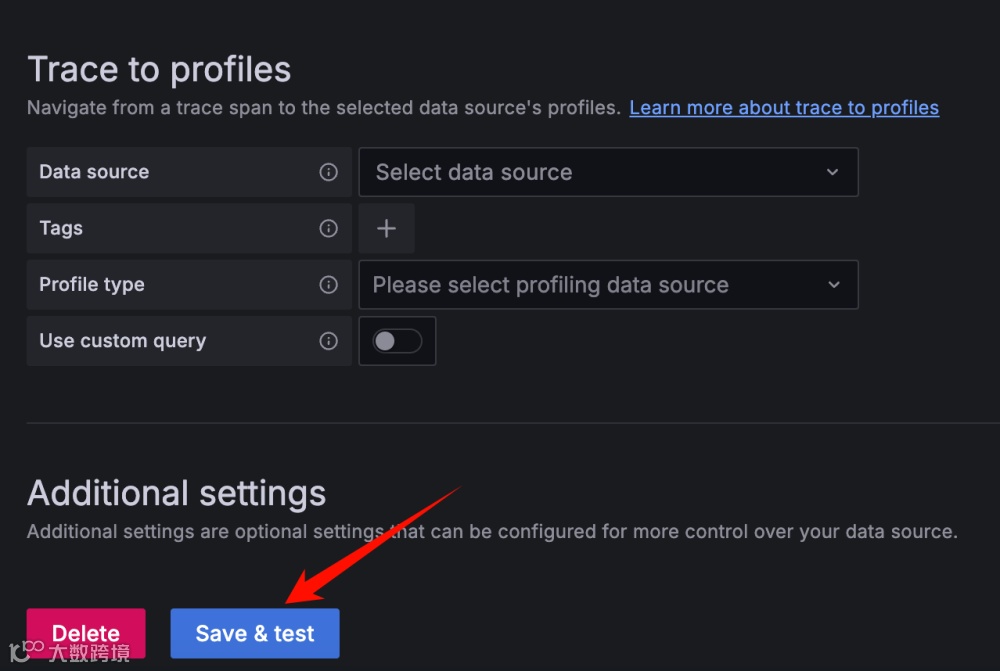Open Learn more about trace to profiles link

coord(784,108)
